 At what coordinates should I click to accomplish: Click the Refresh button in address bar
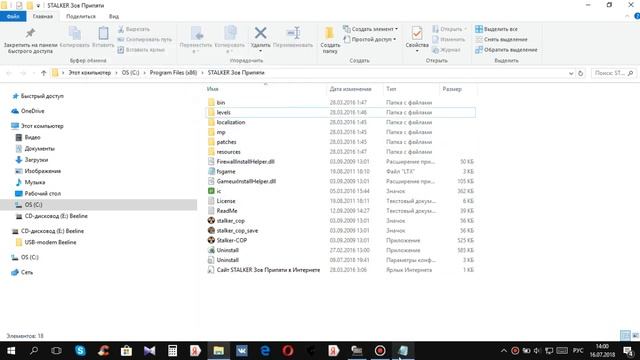coord(580,73)
